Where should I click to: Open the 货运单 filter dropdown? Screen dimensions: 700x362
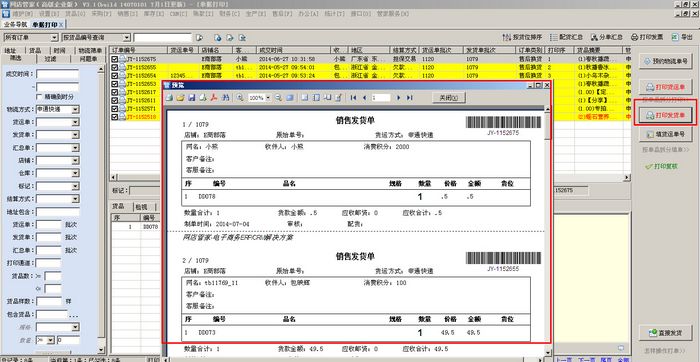[75, 122]
